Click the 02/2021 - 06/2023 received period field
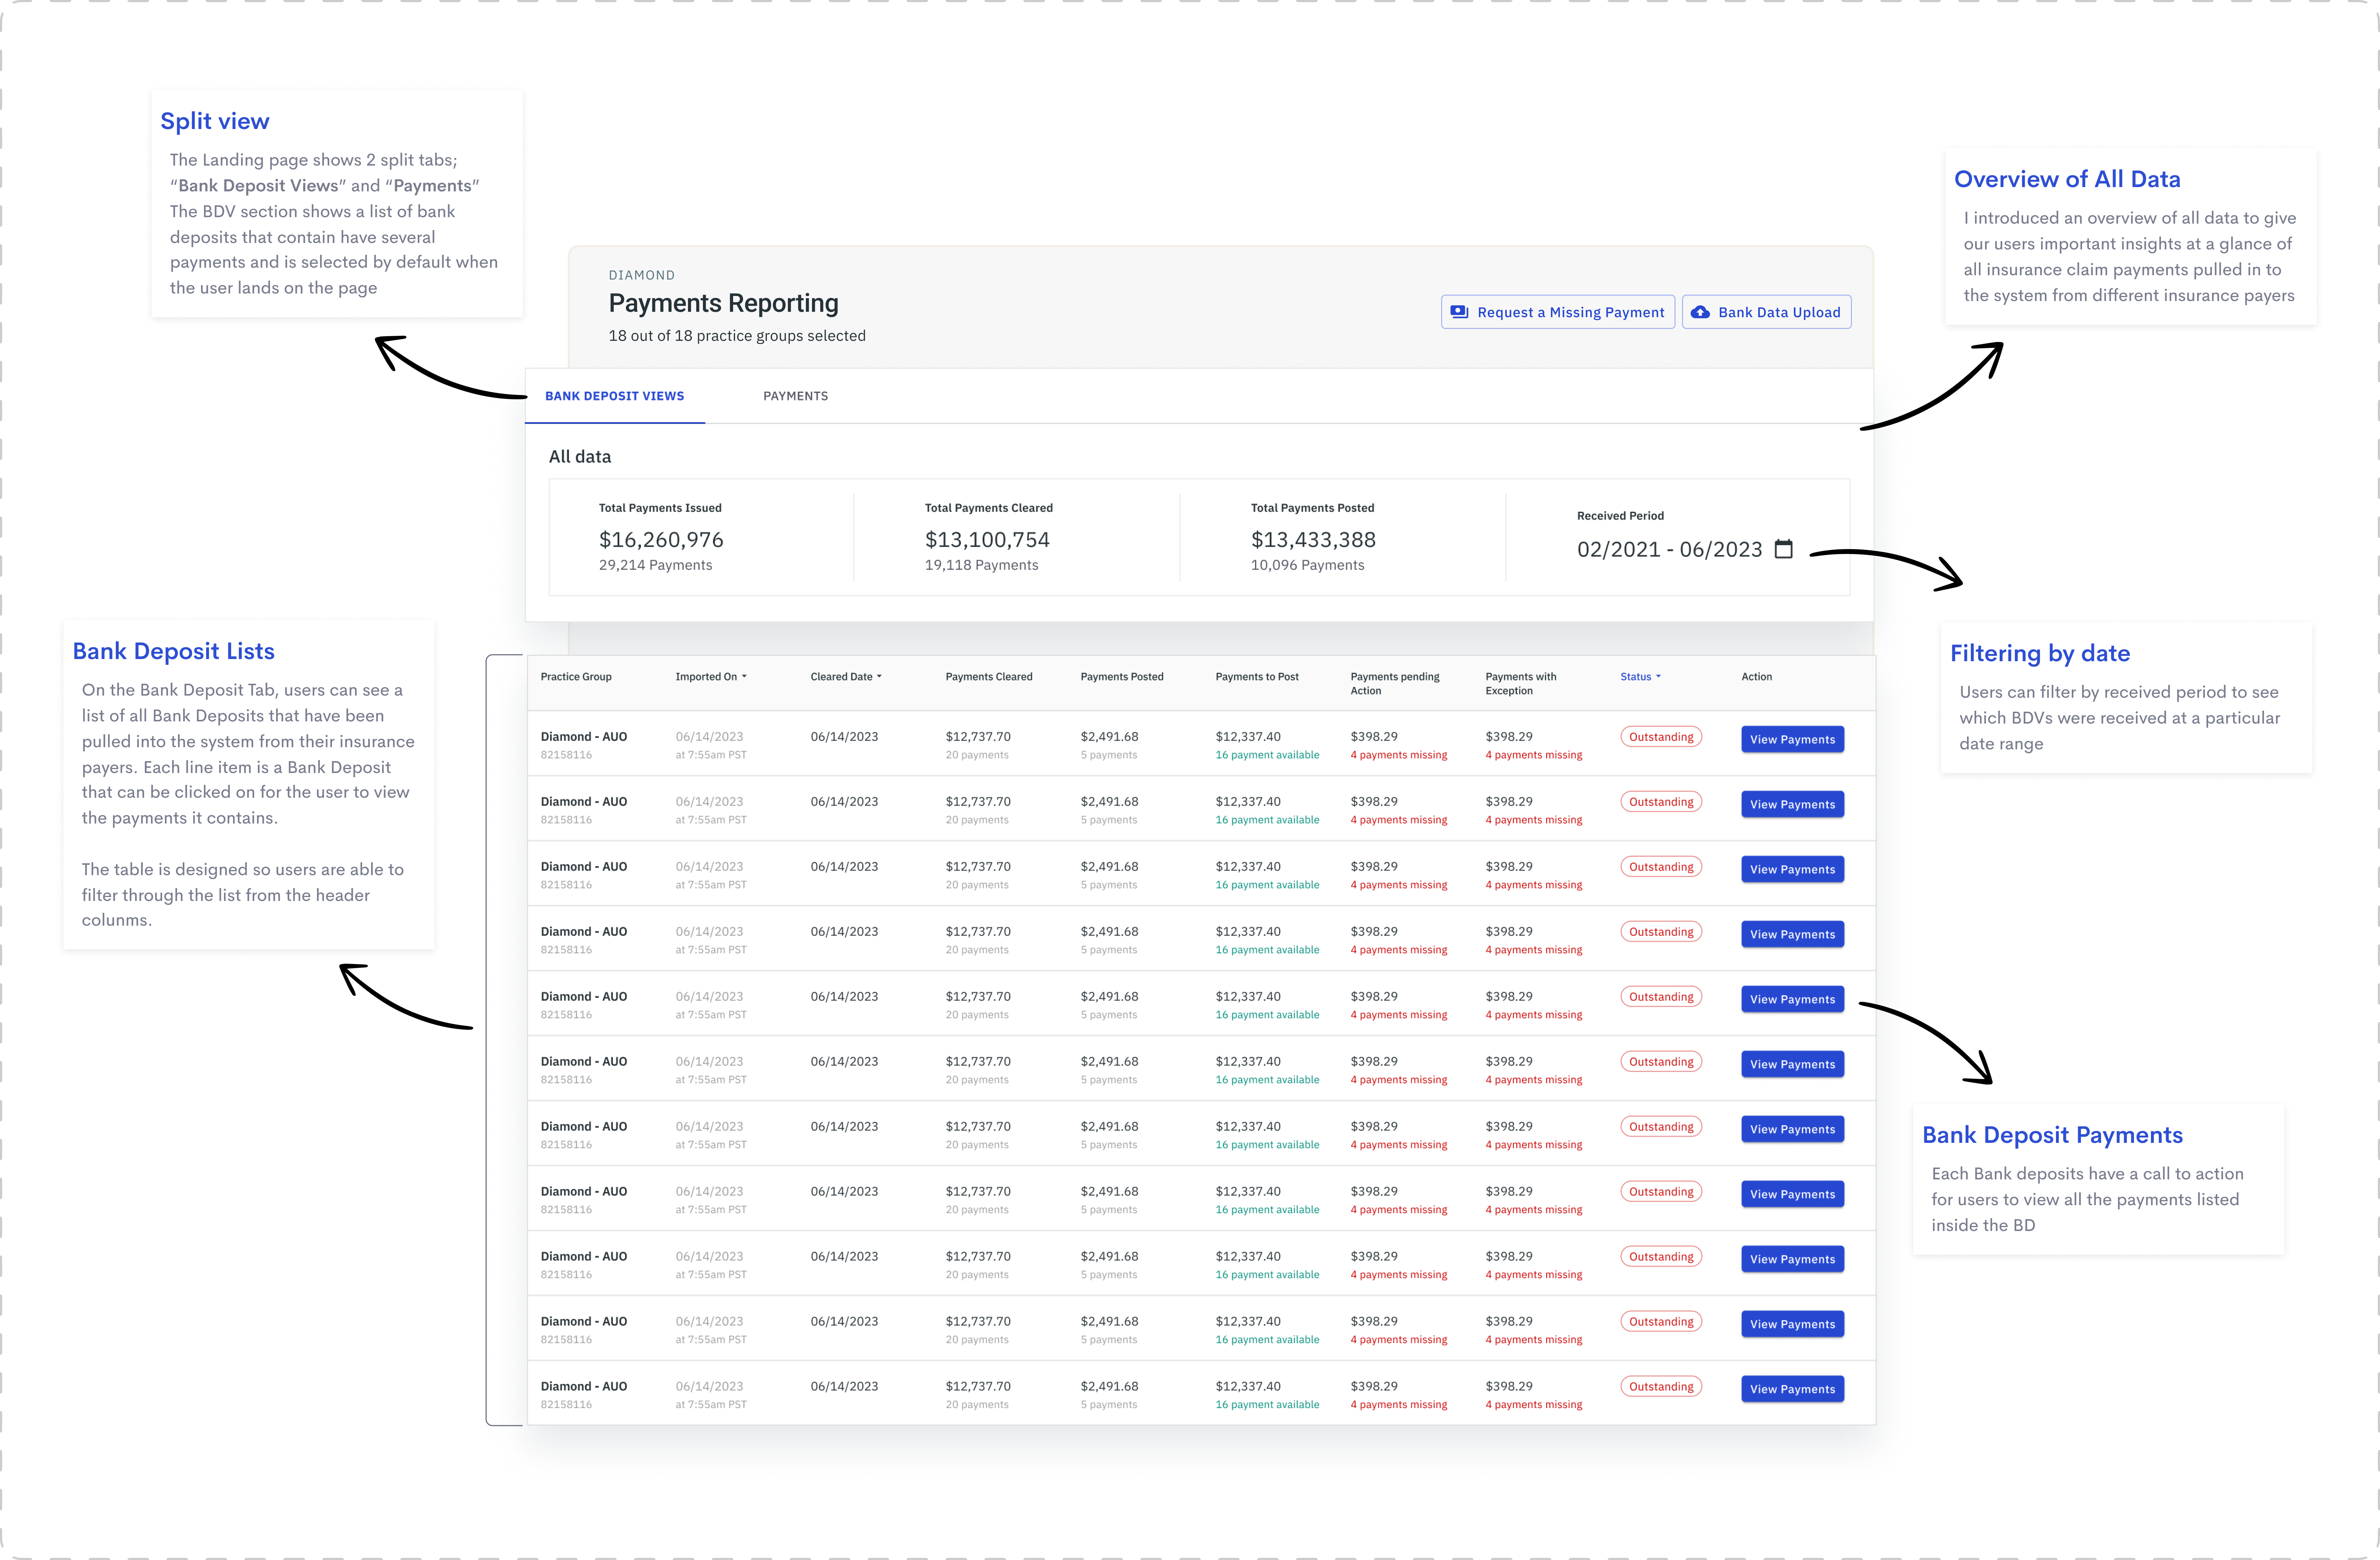This screenshot has height=1560, width=2380. point(1669,549)
